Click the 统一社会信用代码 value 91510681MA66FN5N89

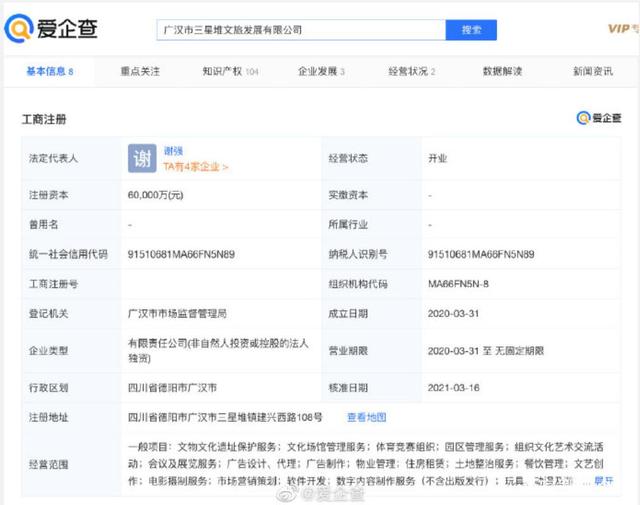[181, 254]
